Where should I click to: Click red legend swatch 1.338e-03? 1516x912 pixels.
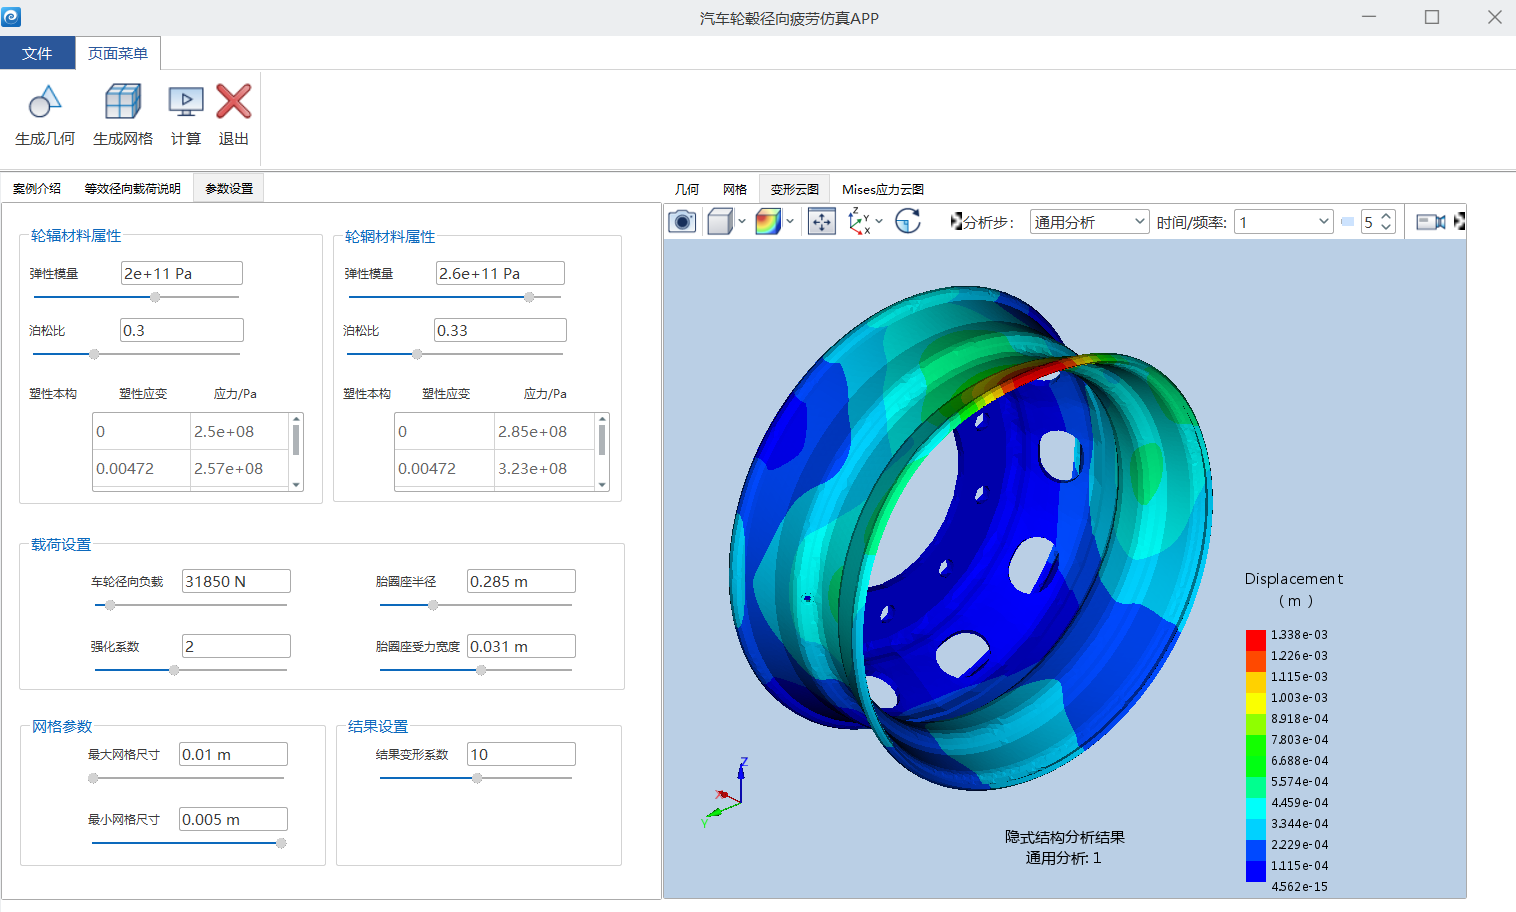[x=1256, y=639]
